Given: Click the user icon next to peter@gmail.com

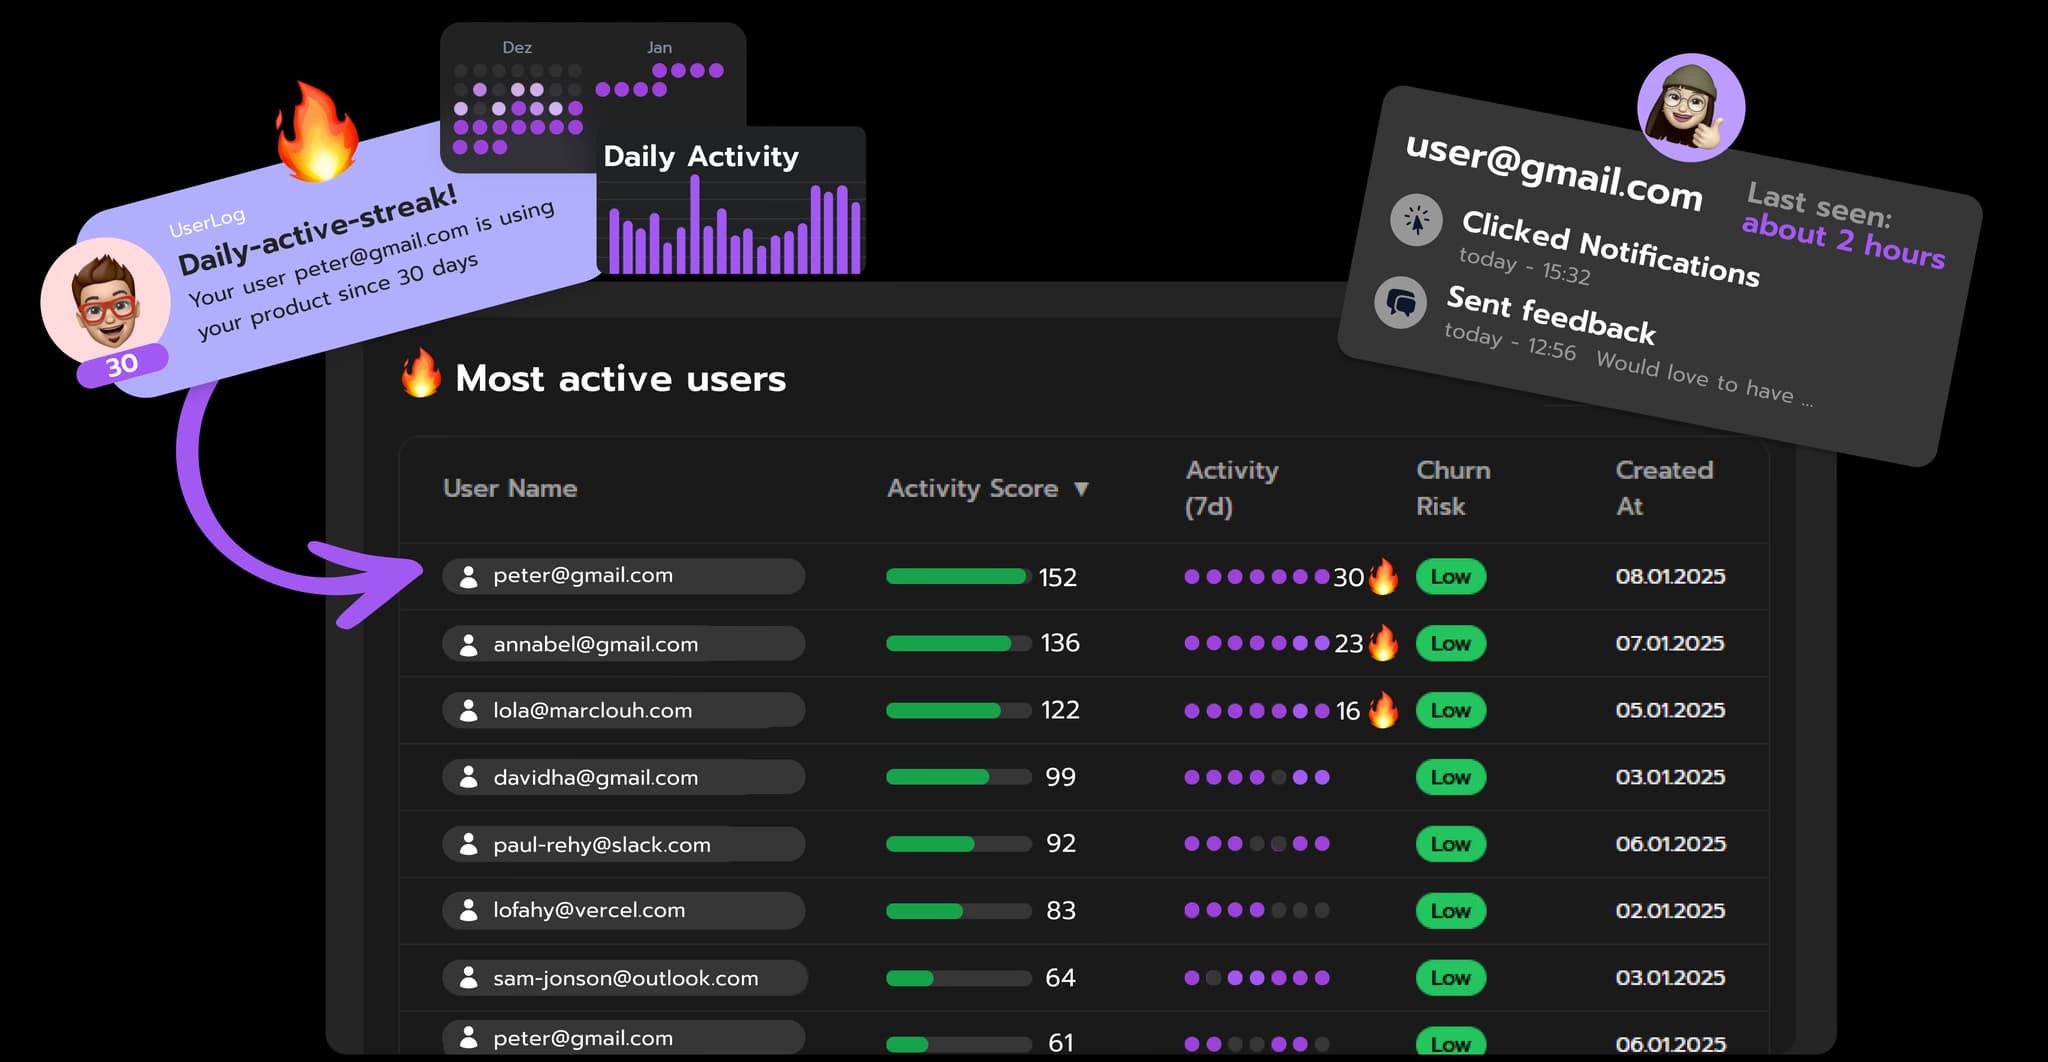Looking at the screenshot, I should [x=468, y=575].
